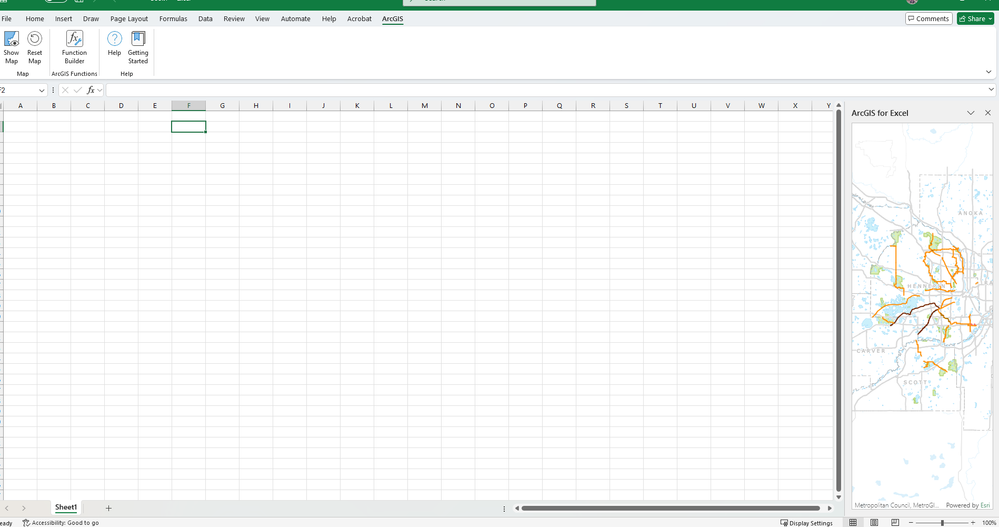Click the zoom slider handle

coord(942,523)
